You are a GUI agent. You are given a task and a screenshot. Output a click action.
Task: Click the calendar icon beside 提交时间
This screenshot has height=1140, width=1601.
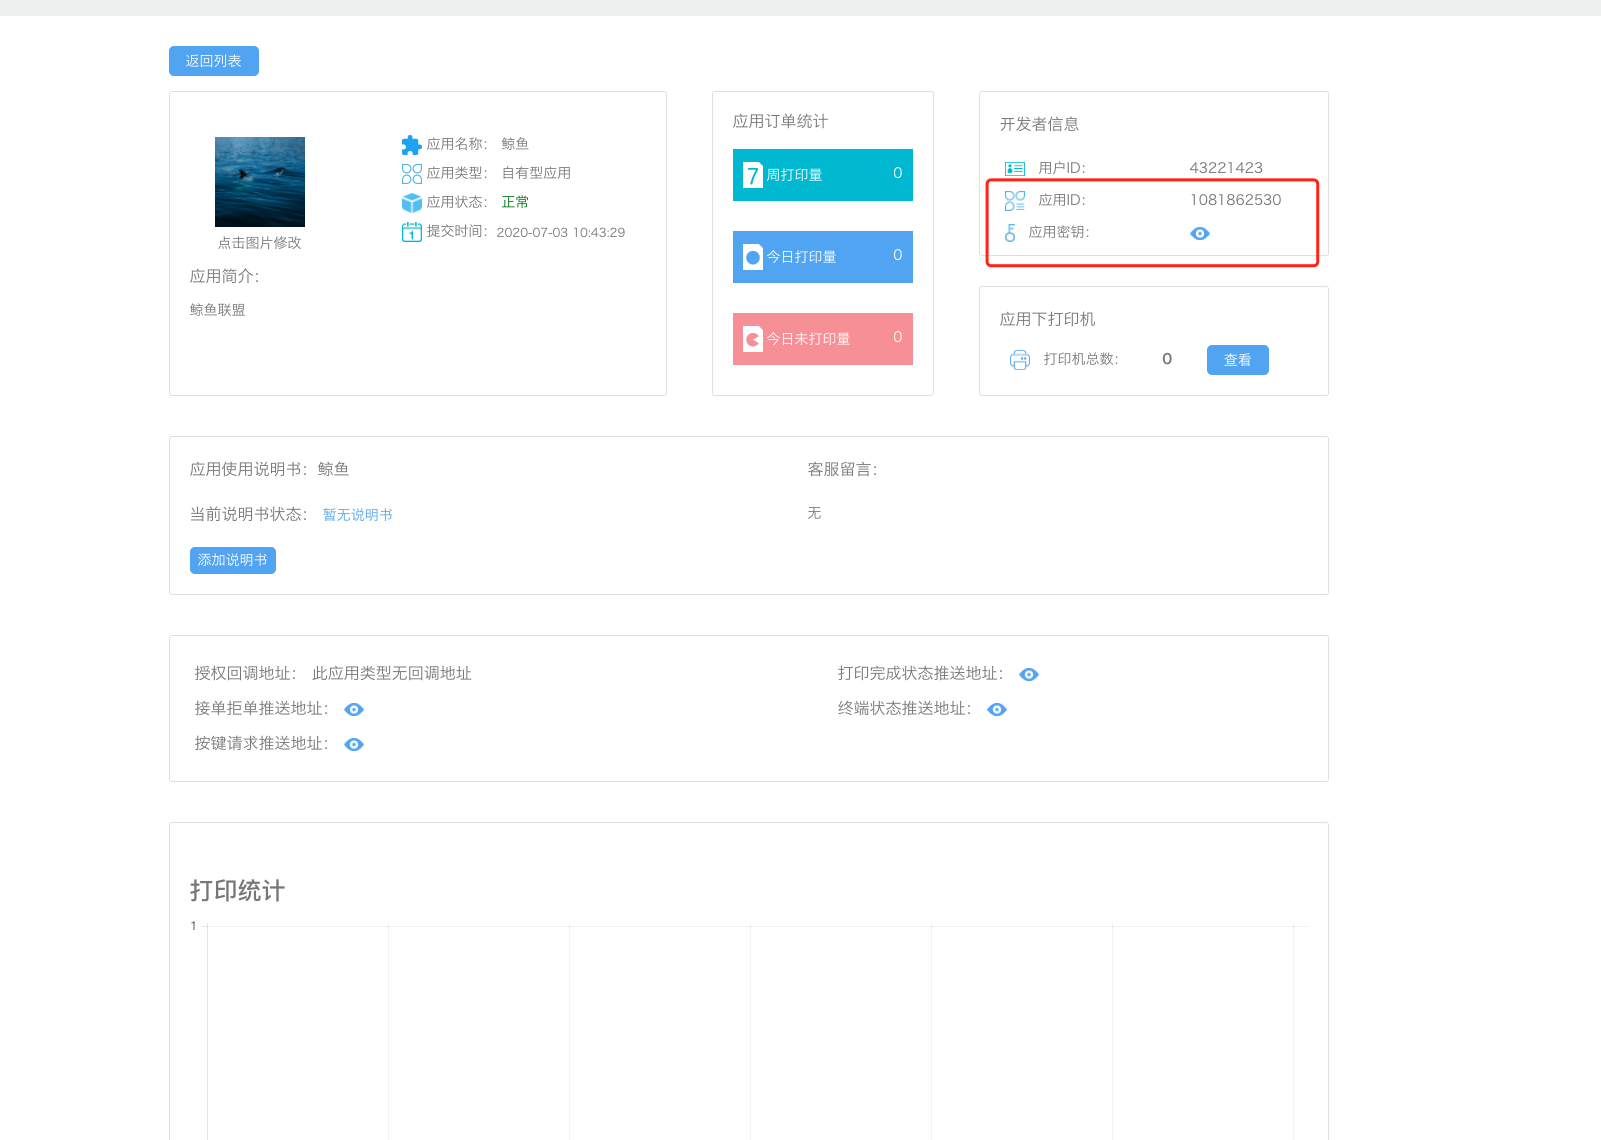pos(411,232)
